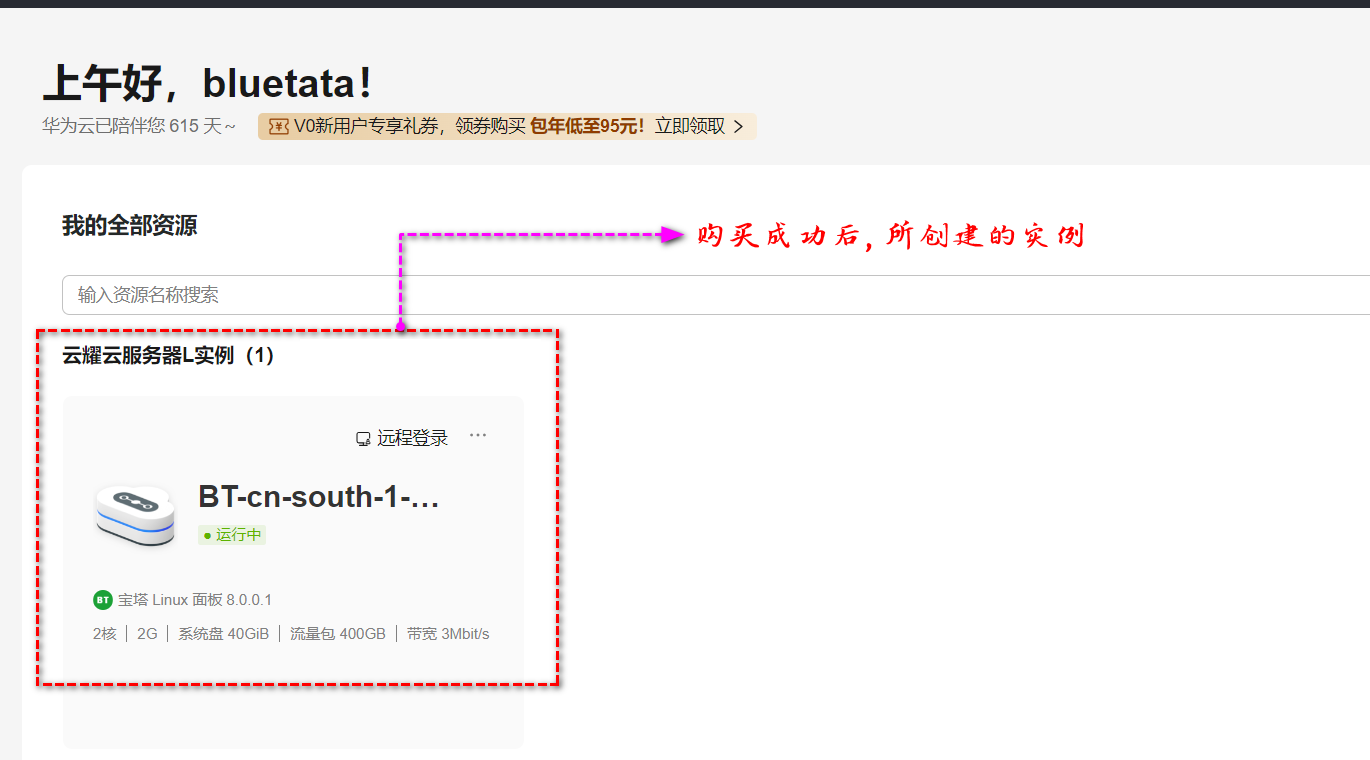Open the BT-cn-south-1 instance name

(x=319, y=496)
